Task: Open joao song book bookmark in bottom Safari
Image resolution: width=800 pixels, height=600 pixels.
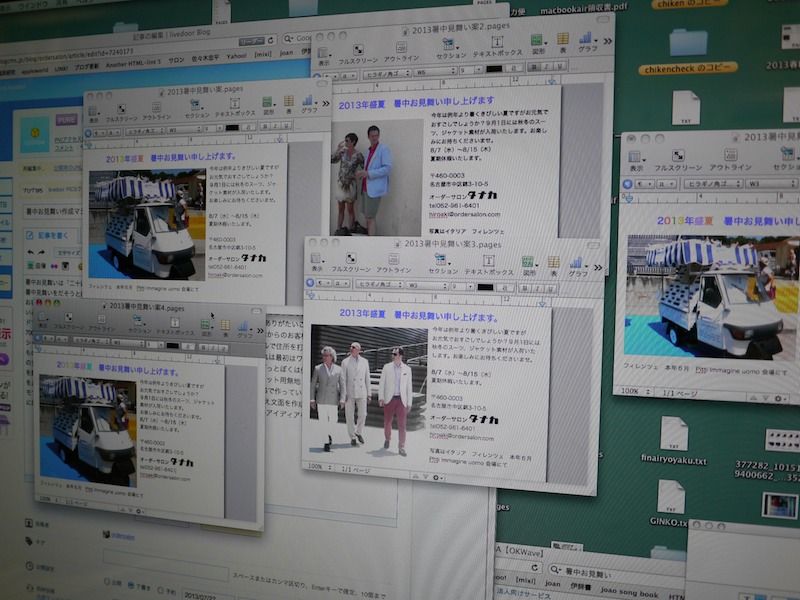Action: (629, 592)
